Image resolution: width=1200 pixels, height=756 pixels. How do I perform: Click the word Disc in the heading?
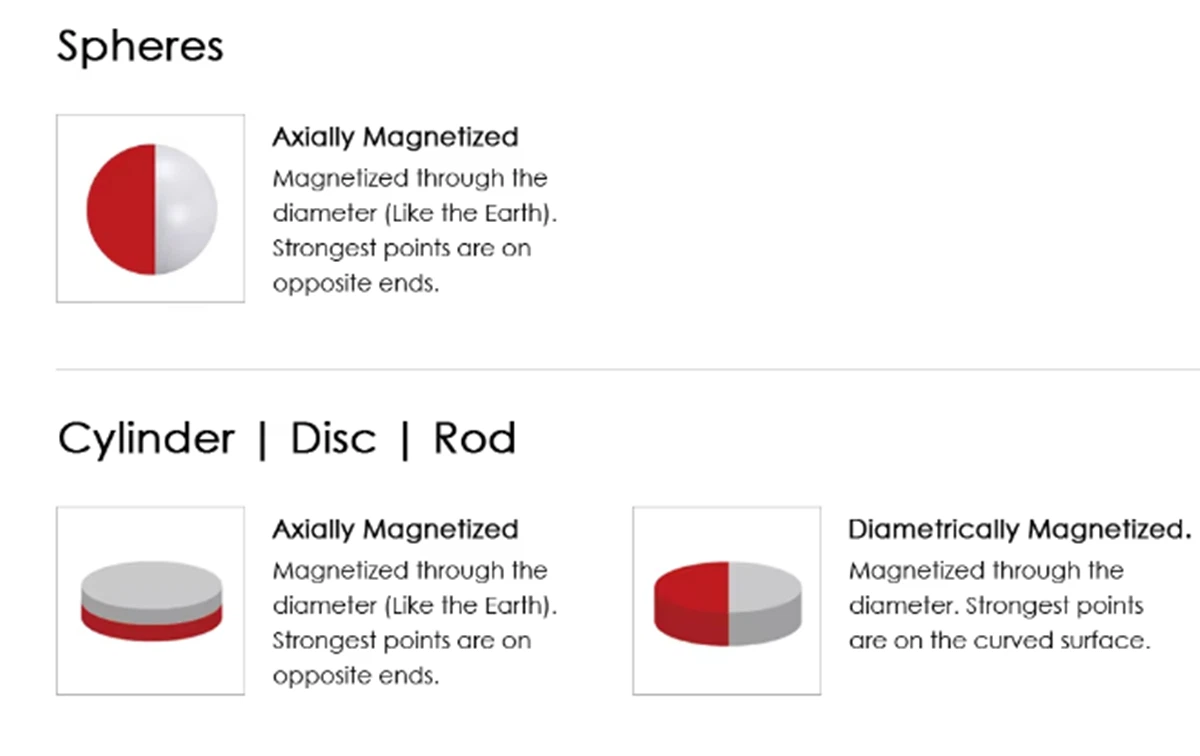pyautogui.click(x=333, y=439)
